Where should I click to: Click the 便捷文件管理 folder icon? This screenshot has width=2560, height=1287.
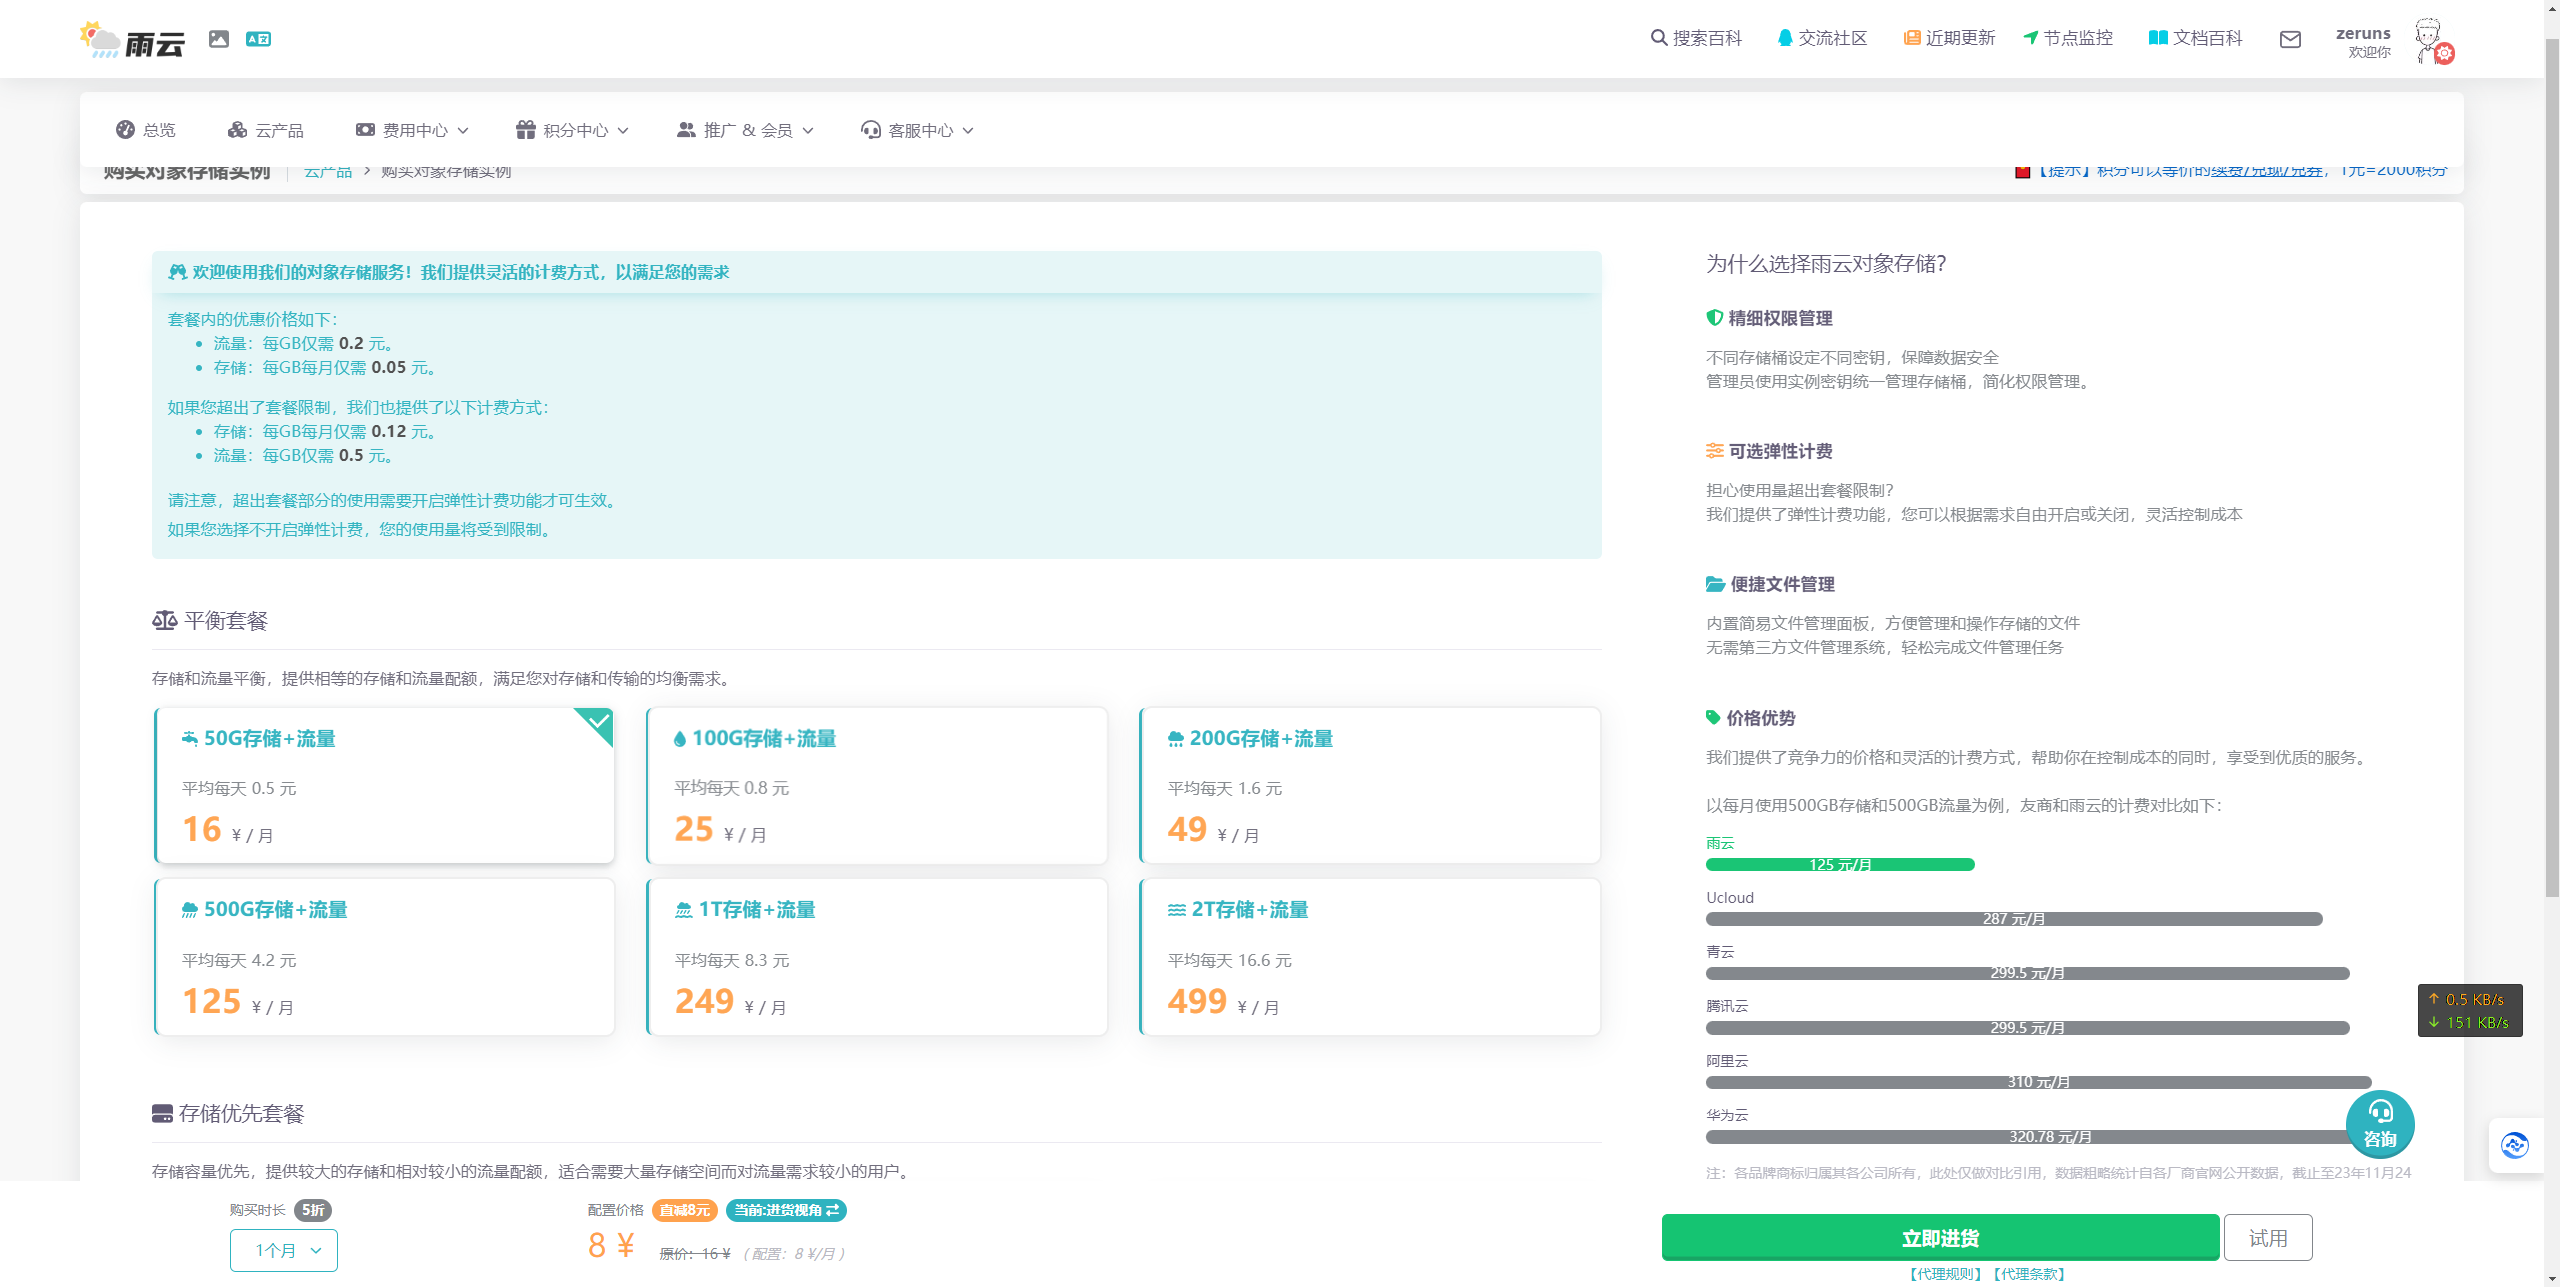coord(1716,584)
